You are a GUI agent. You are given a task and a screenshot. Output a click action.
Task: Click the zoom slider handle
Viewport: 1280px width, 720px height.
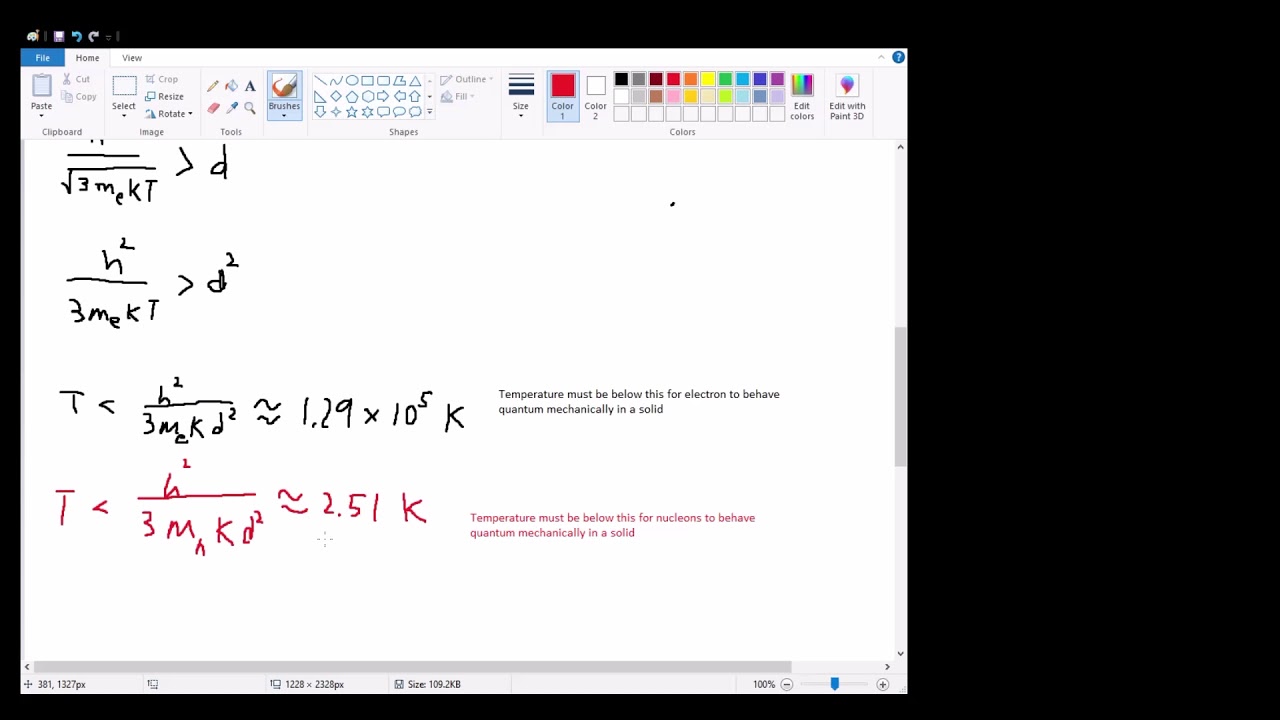click(834, 684)
